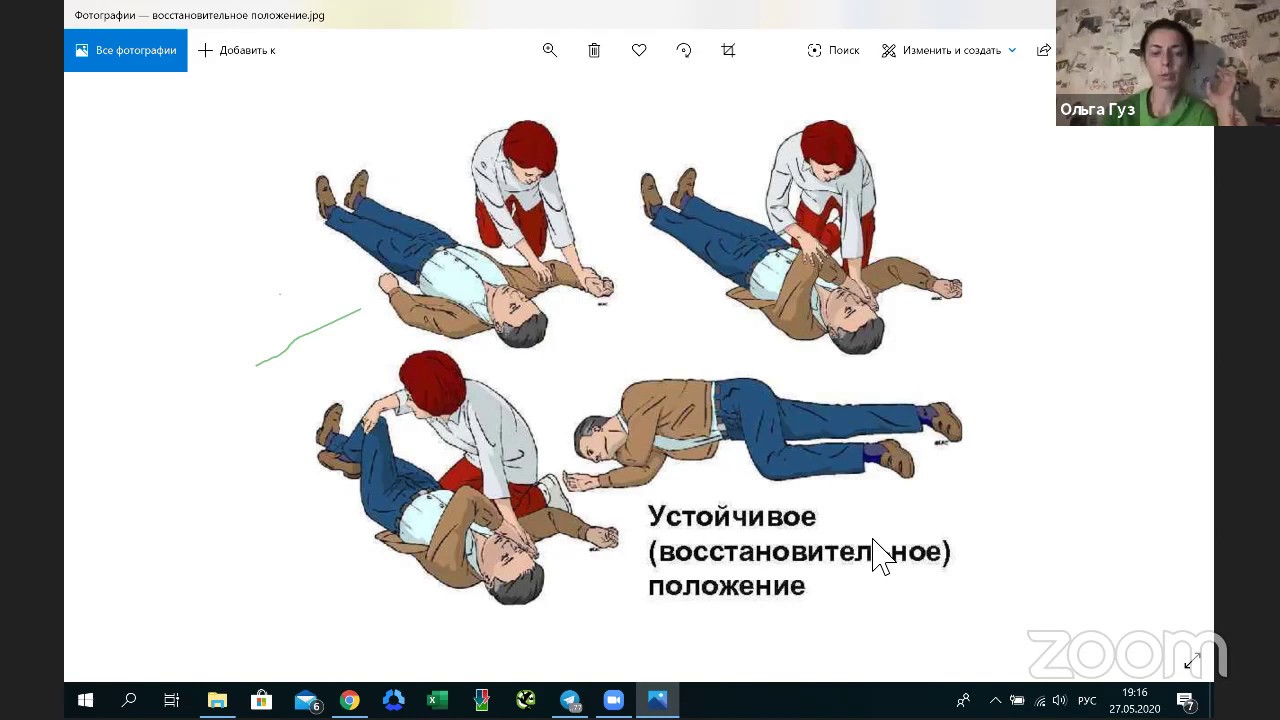
Task: Open Mail app from taskbar
Action: coord(306,701)
